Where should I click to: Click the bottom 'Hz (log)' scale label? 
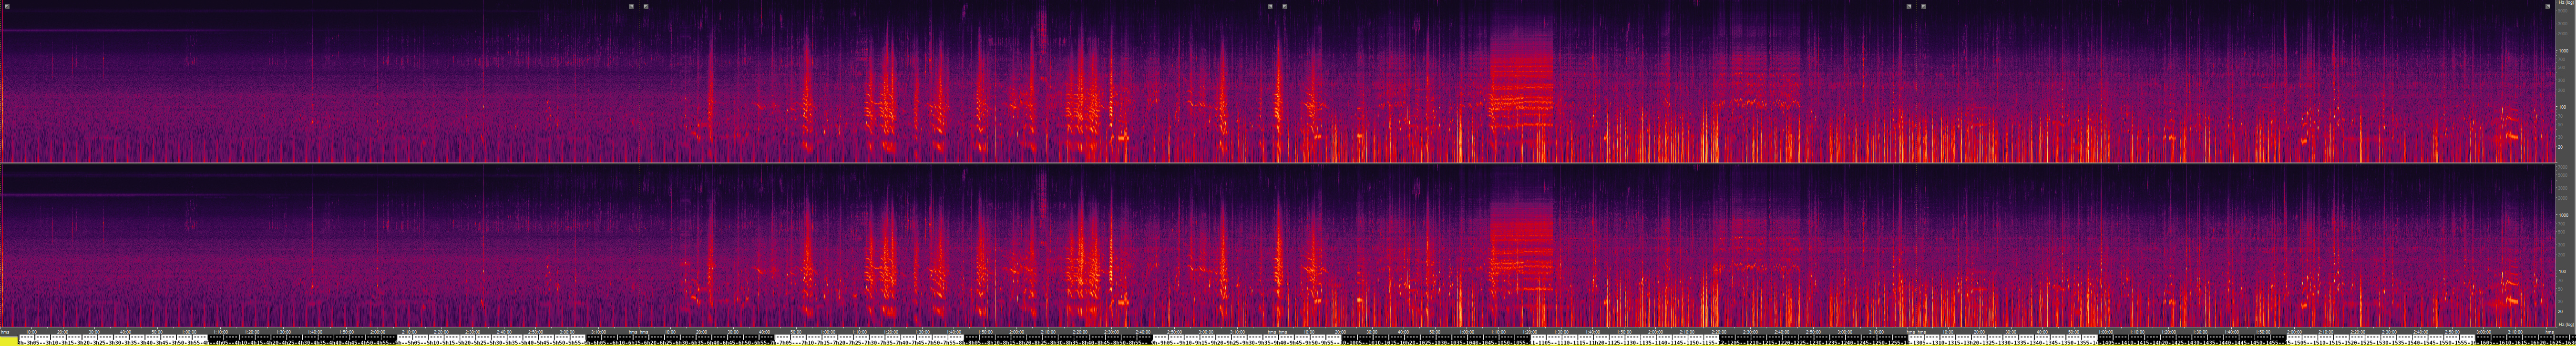2566,325
